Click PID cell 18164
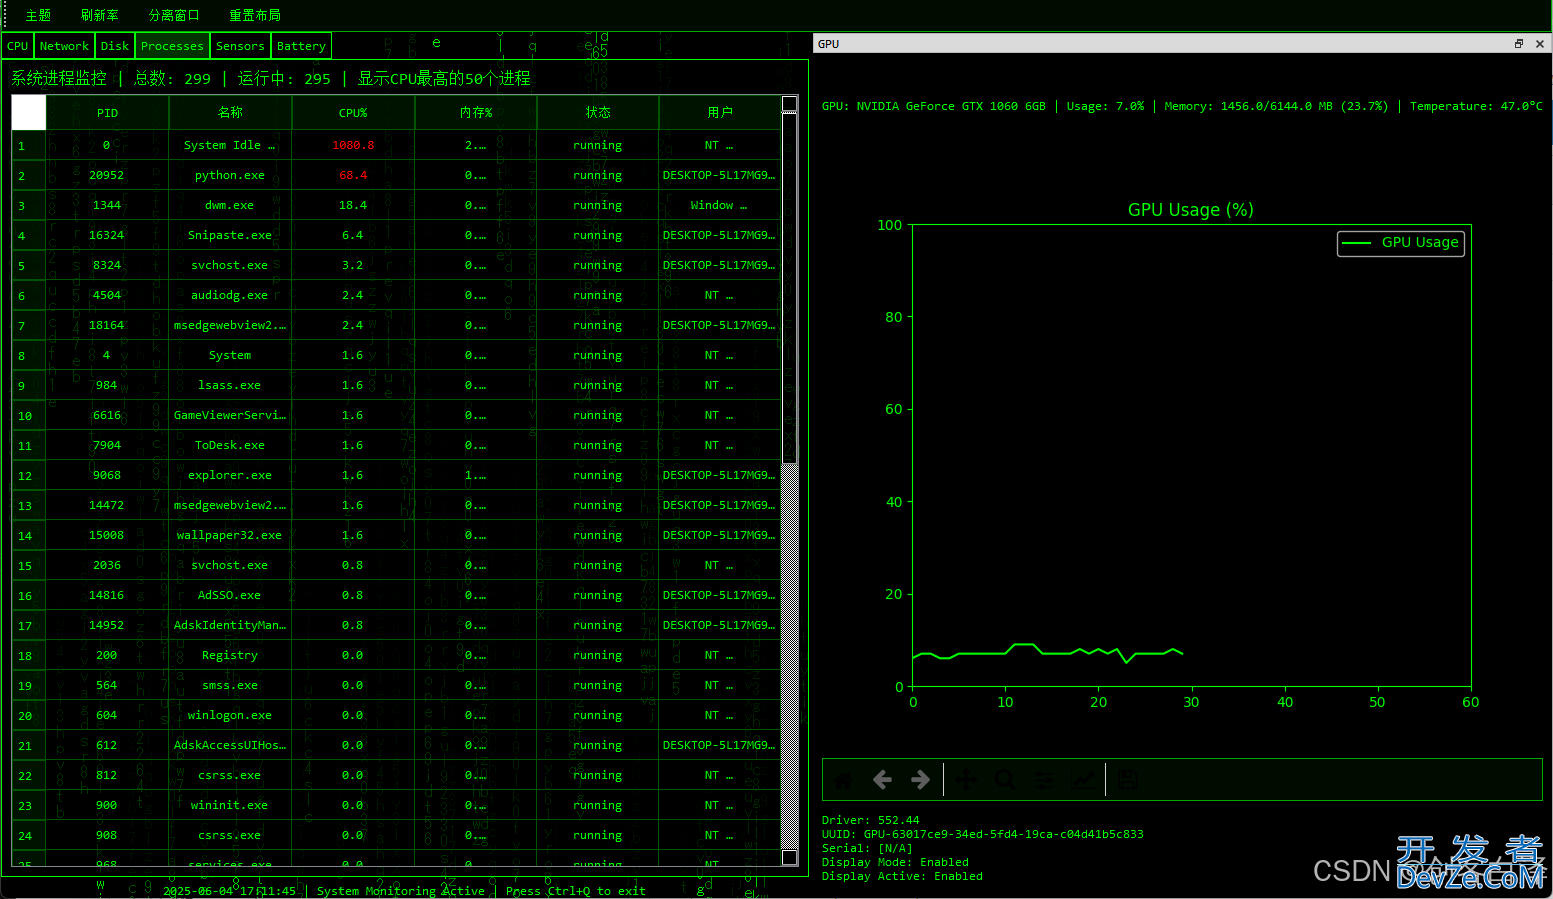 107,325
